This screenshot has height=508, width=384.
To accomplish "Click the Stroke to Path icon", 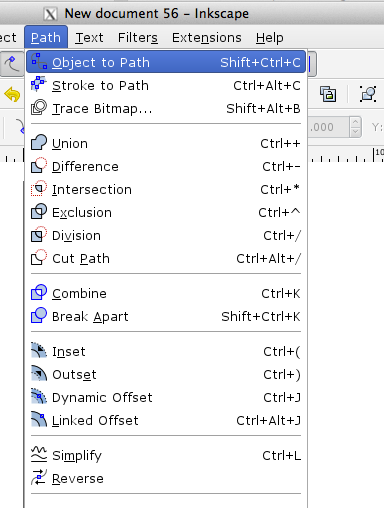I will 39,84.
